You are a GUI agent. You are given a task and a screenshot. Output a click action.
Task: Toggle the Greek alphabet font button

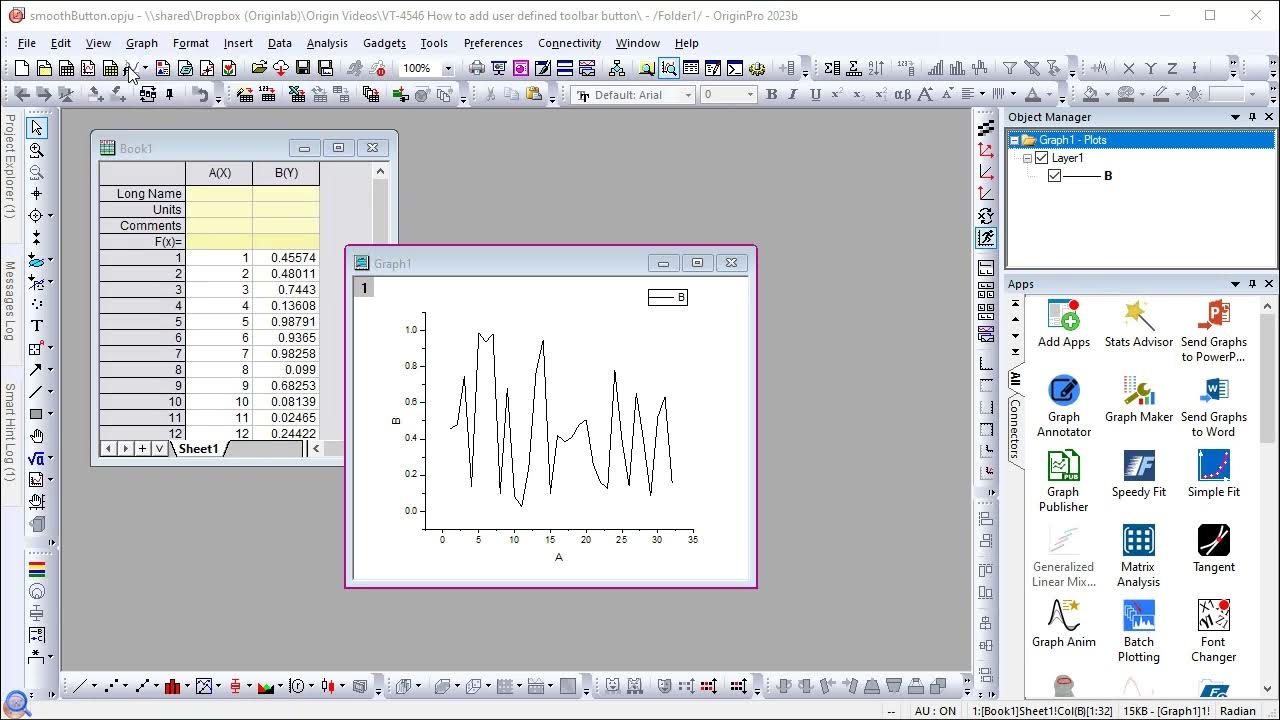[902, 95]
